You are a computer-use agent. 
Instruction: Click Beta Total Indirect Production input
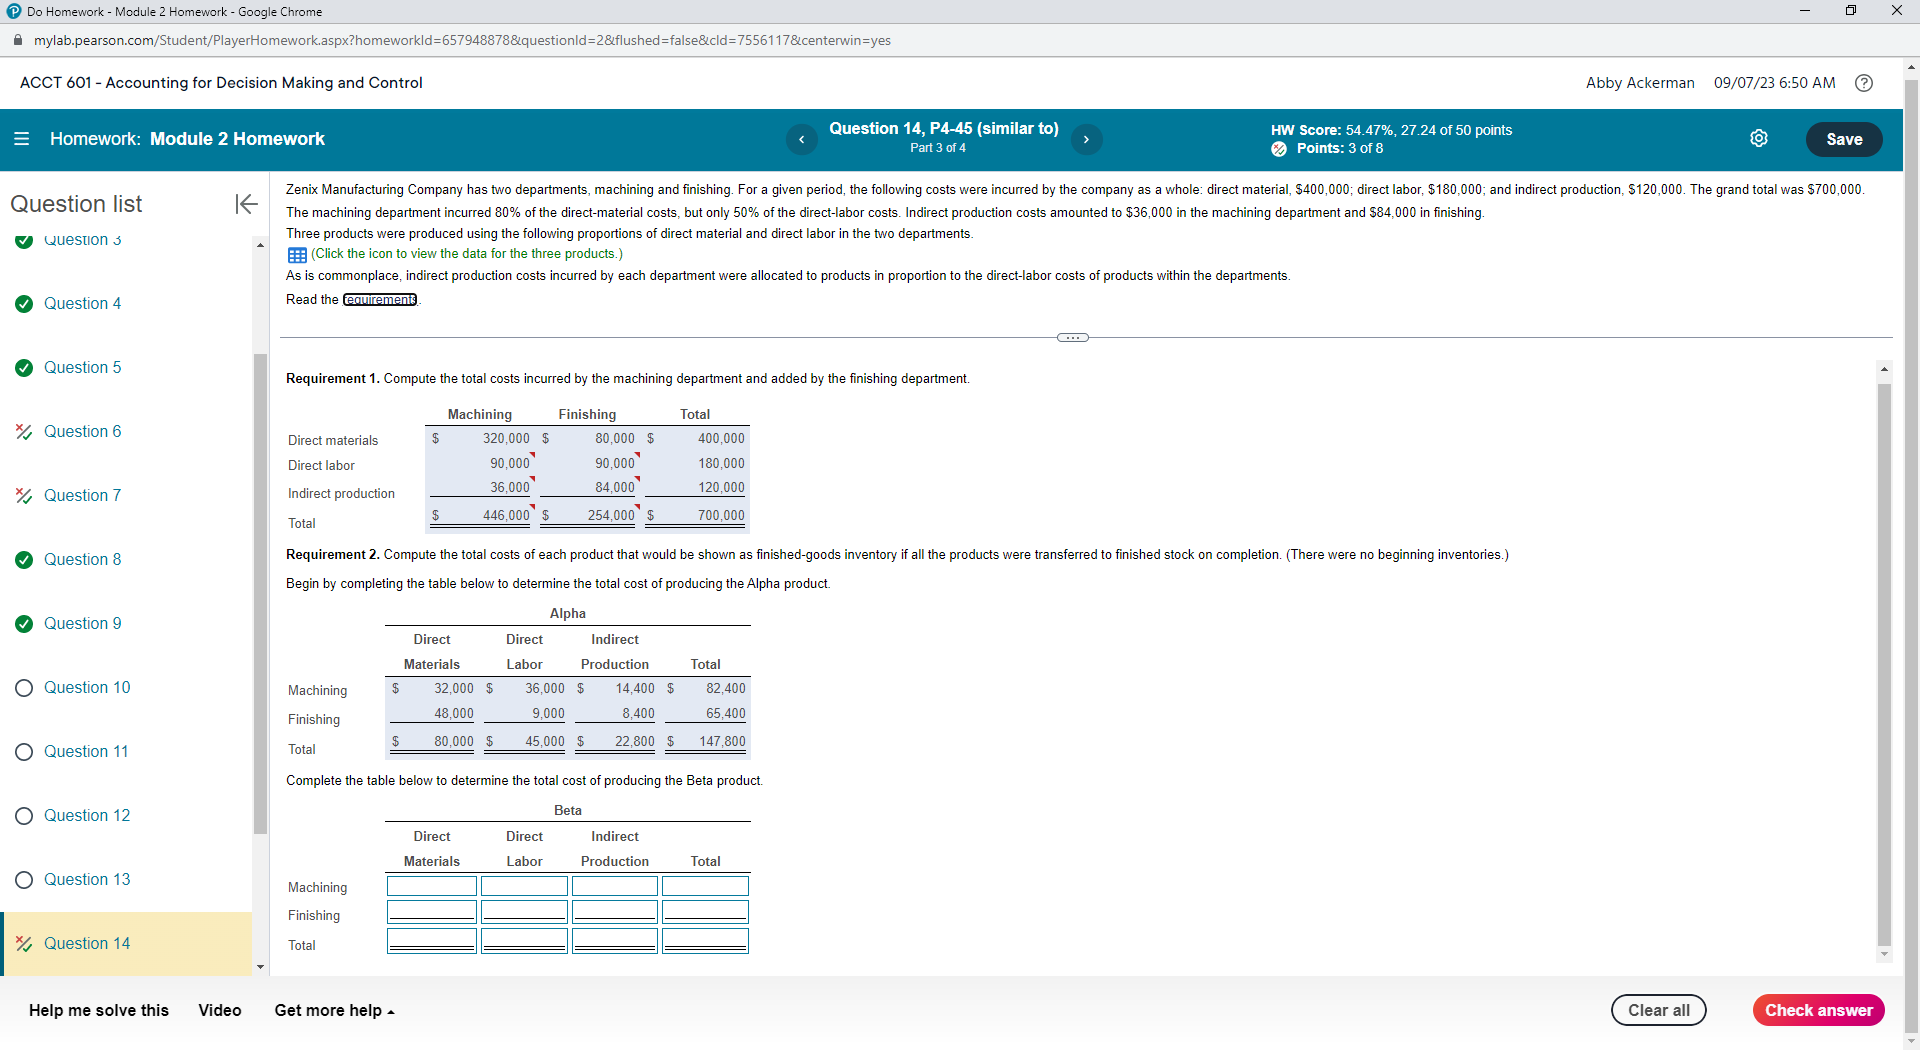615,940
